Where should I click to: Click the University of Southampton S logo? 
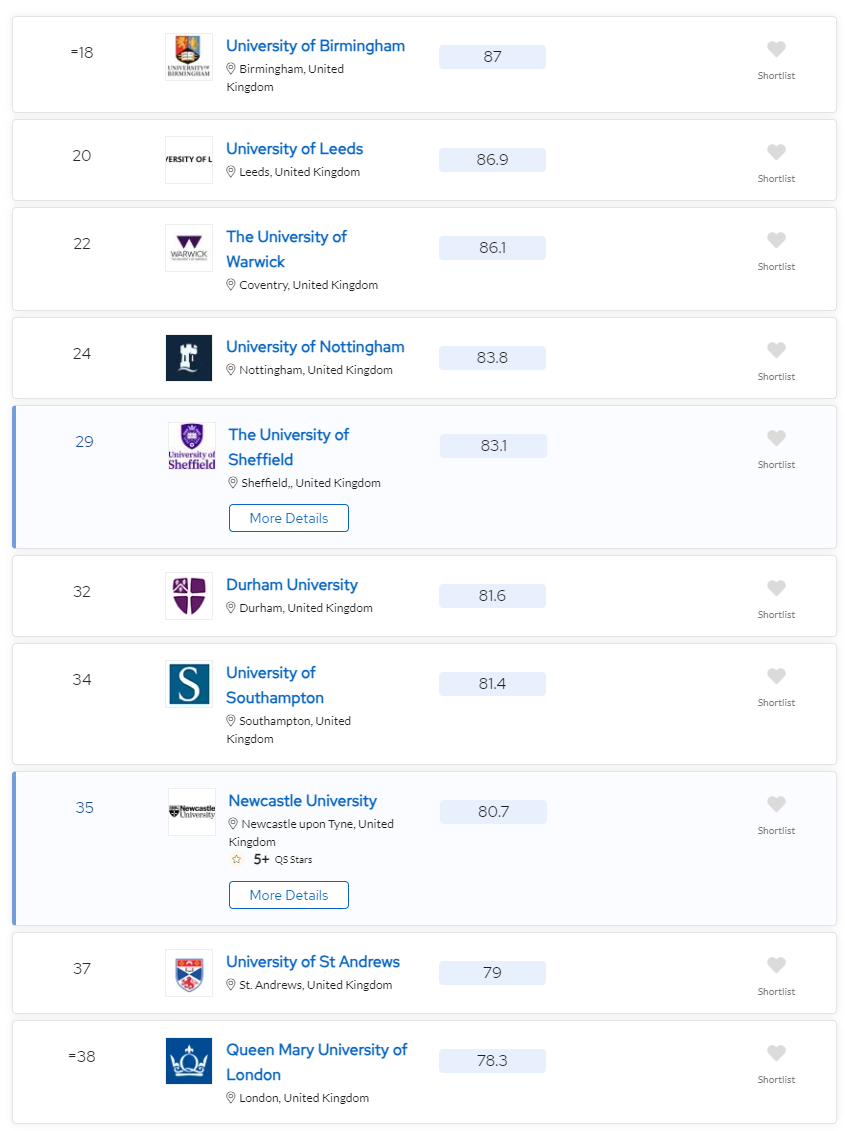189,684
